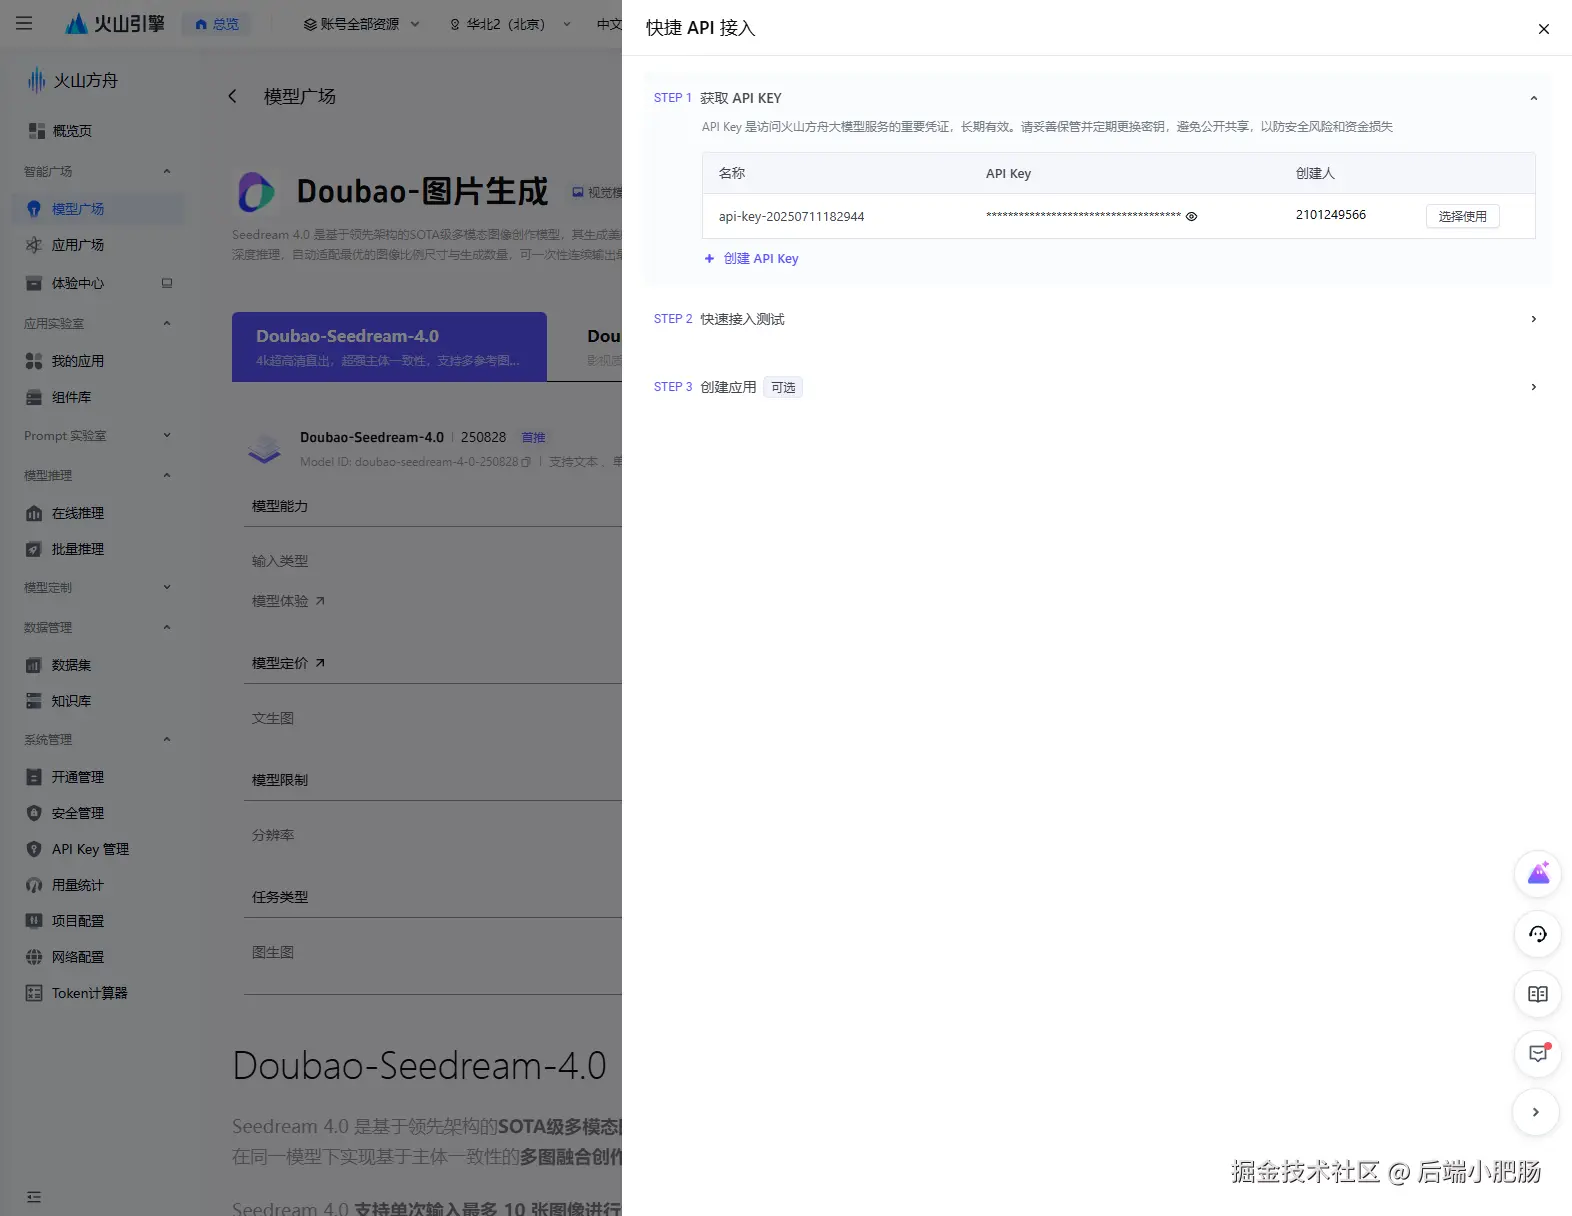
Task: Click the 项目配置 sidebar icon
Action: pos(34,921)
